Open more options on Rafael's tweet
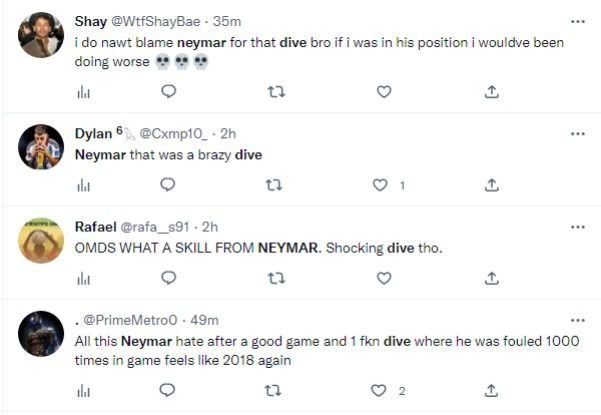This screenshot has width=601, height=415. (x=577, y=226)
